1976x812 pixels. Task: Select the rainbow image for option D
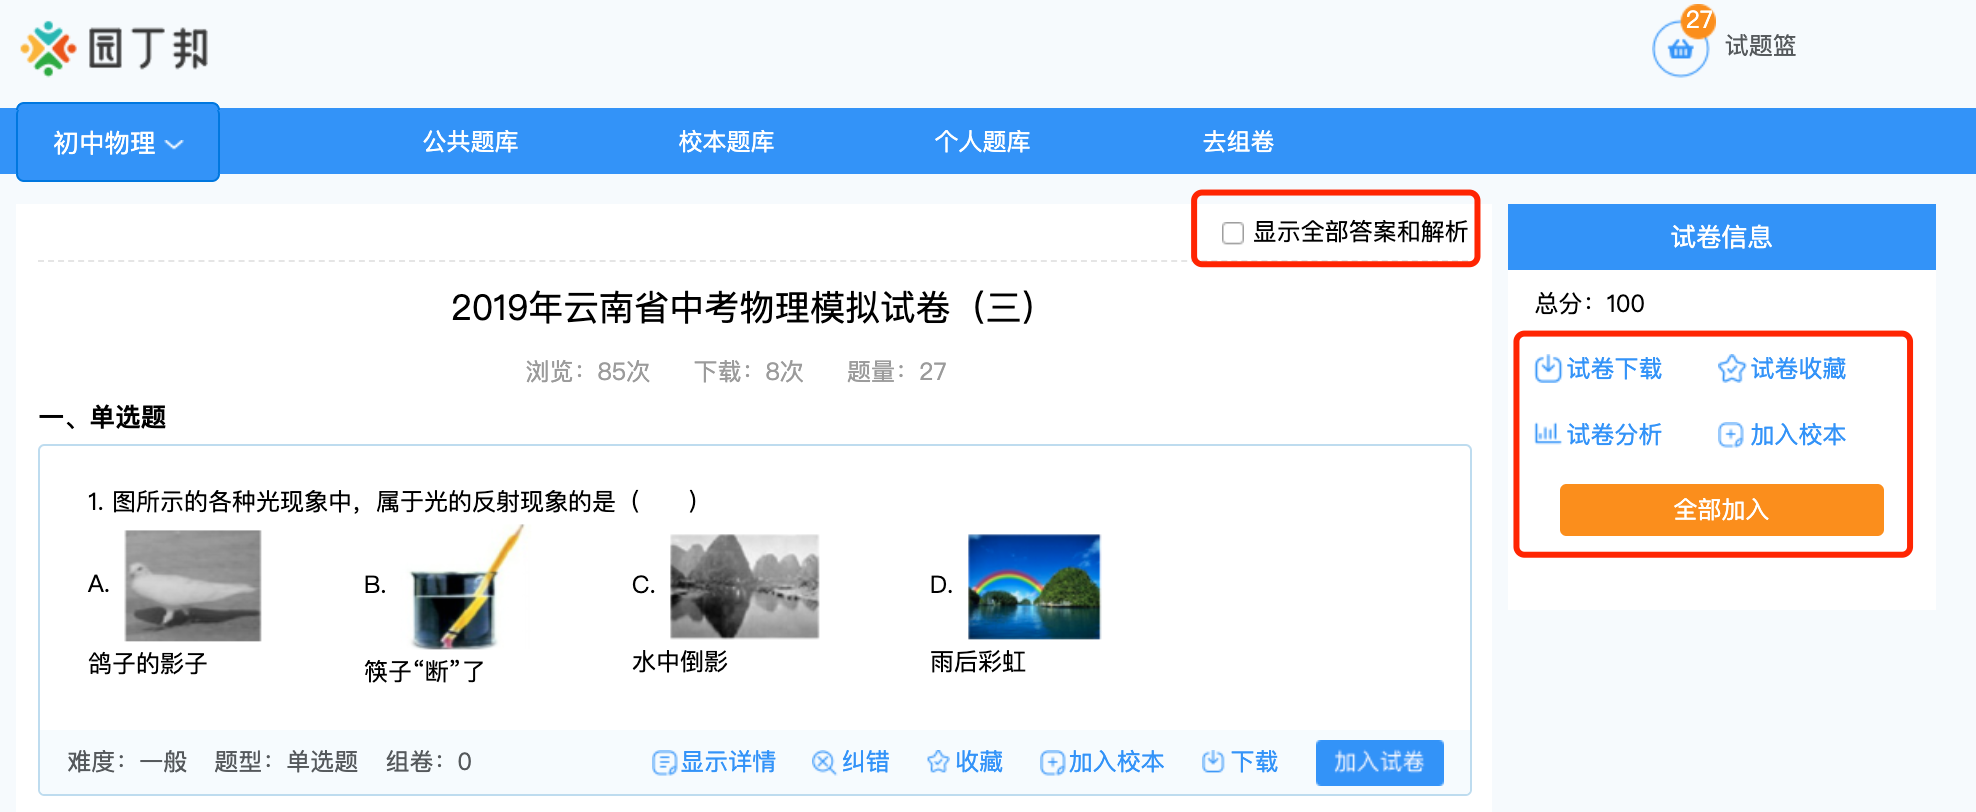pos(1033,587)
